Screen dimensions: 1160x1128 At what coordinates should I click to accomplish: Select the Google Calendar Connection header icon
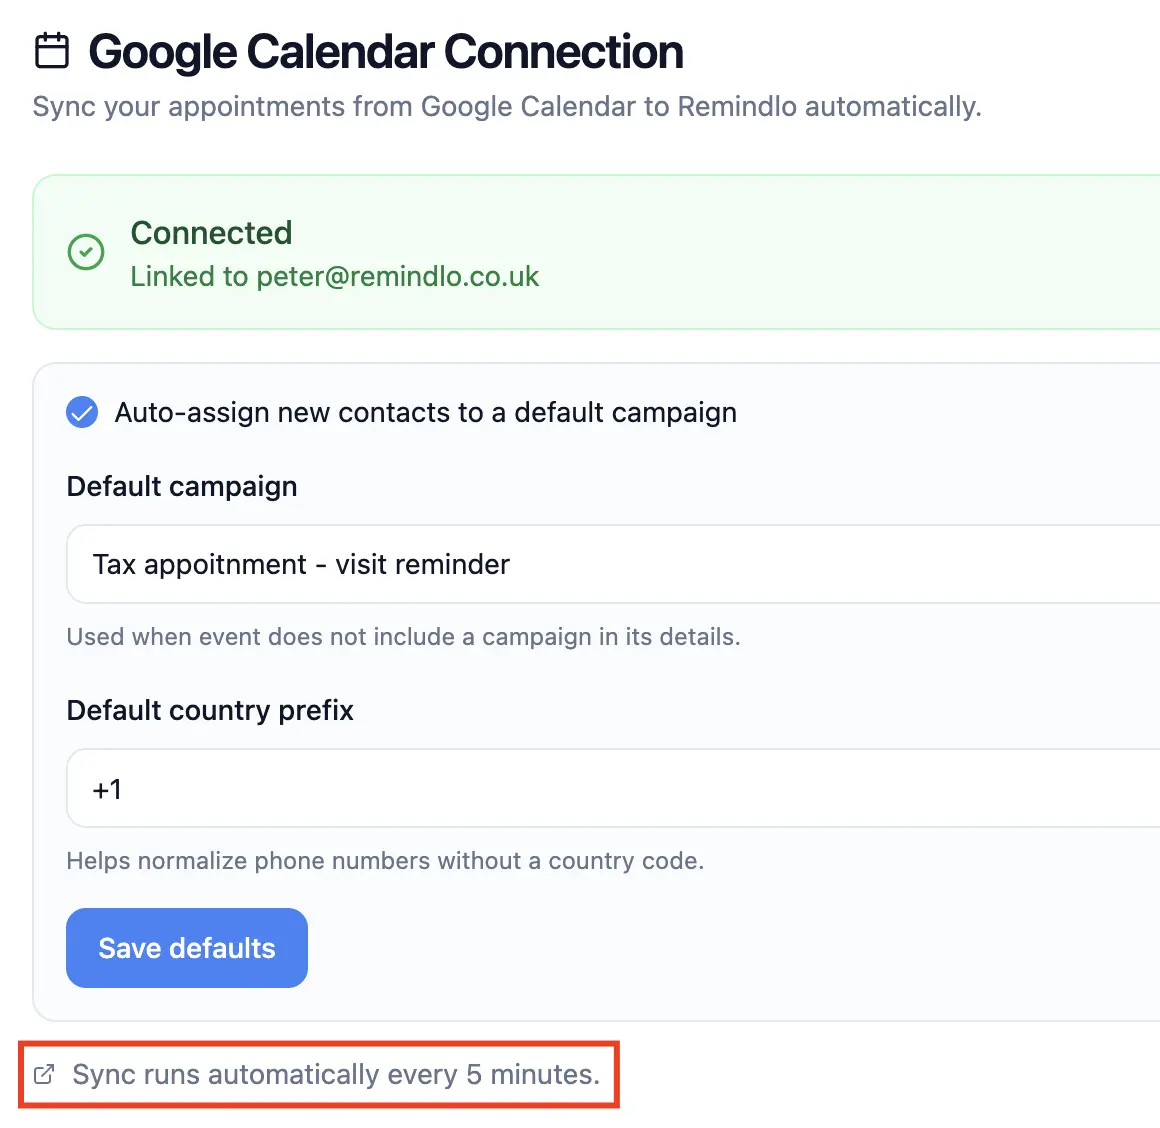(x=51, y=50)
